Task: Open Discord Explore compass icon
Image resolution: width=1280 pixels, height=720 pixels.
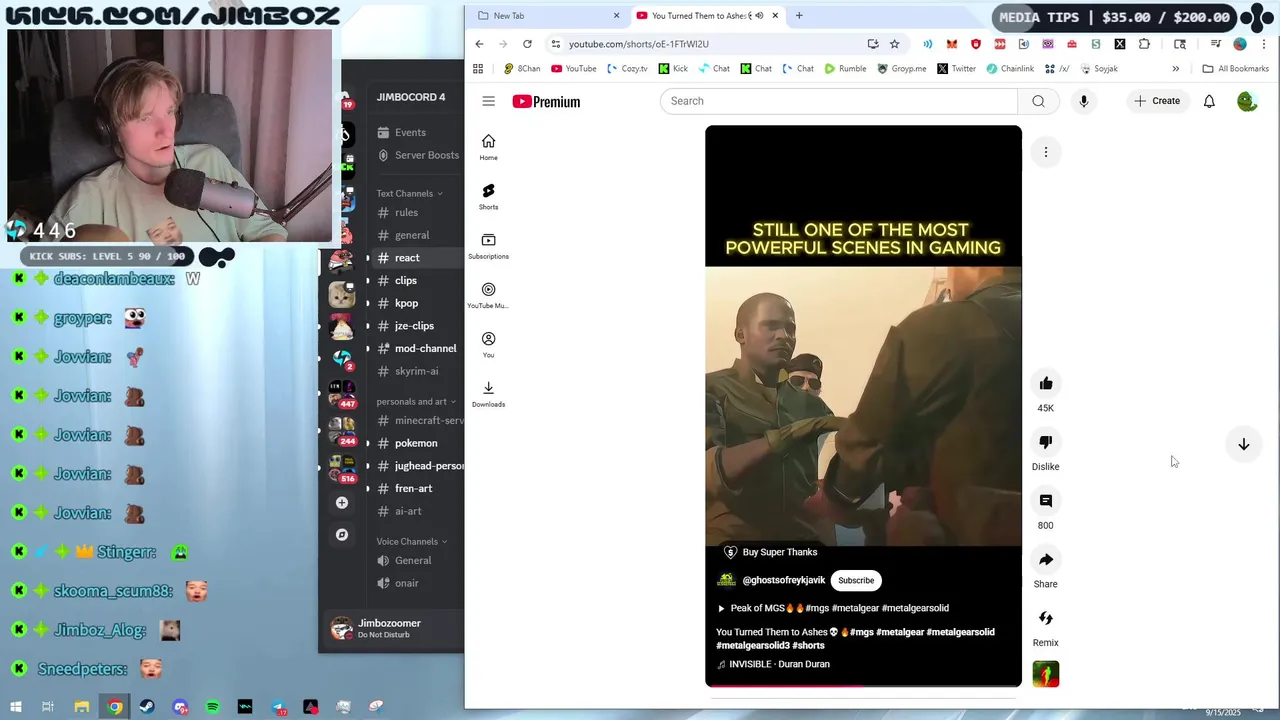Action: click(342, 535)
